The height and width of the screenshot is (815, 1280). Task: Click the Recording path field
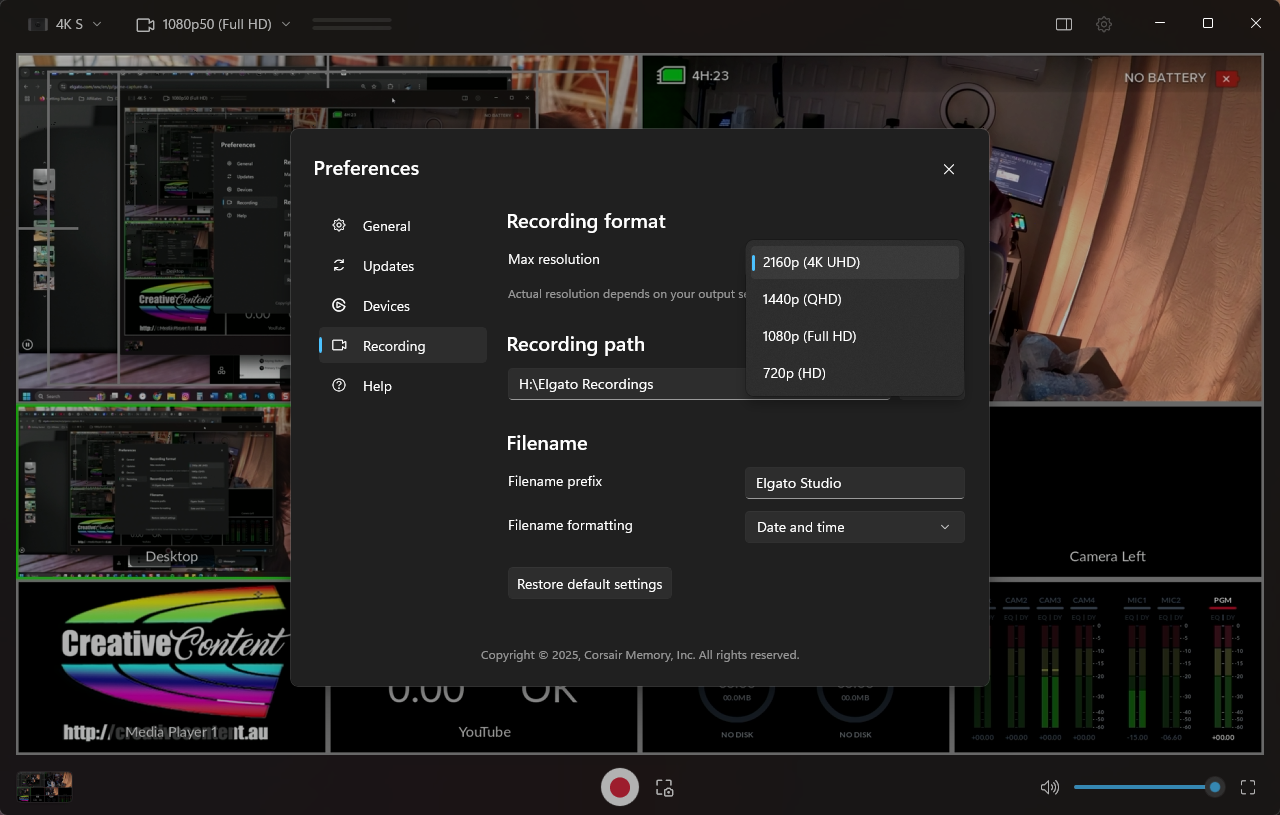click(x=699, y=384)
